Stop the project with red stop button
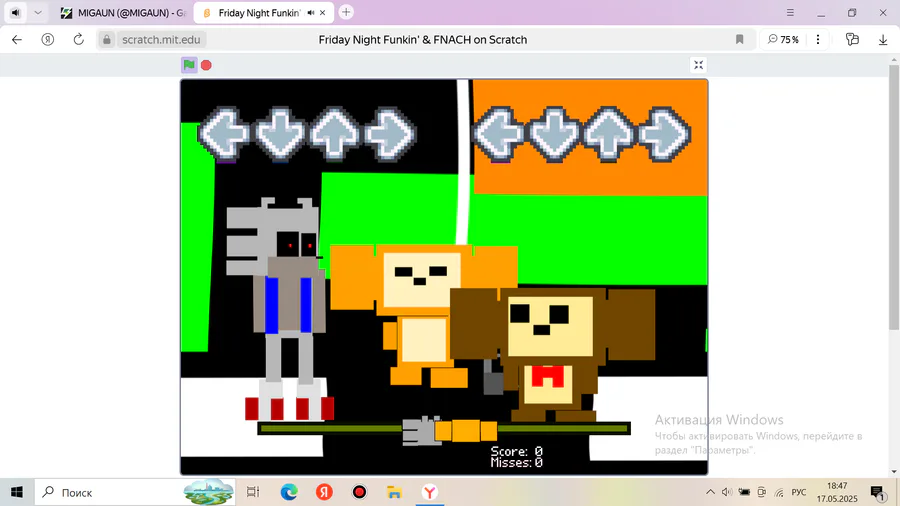 (x=206, y=65)
